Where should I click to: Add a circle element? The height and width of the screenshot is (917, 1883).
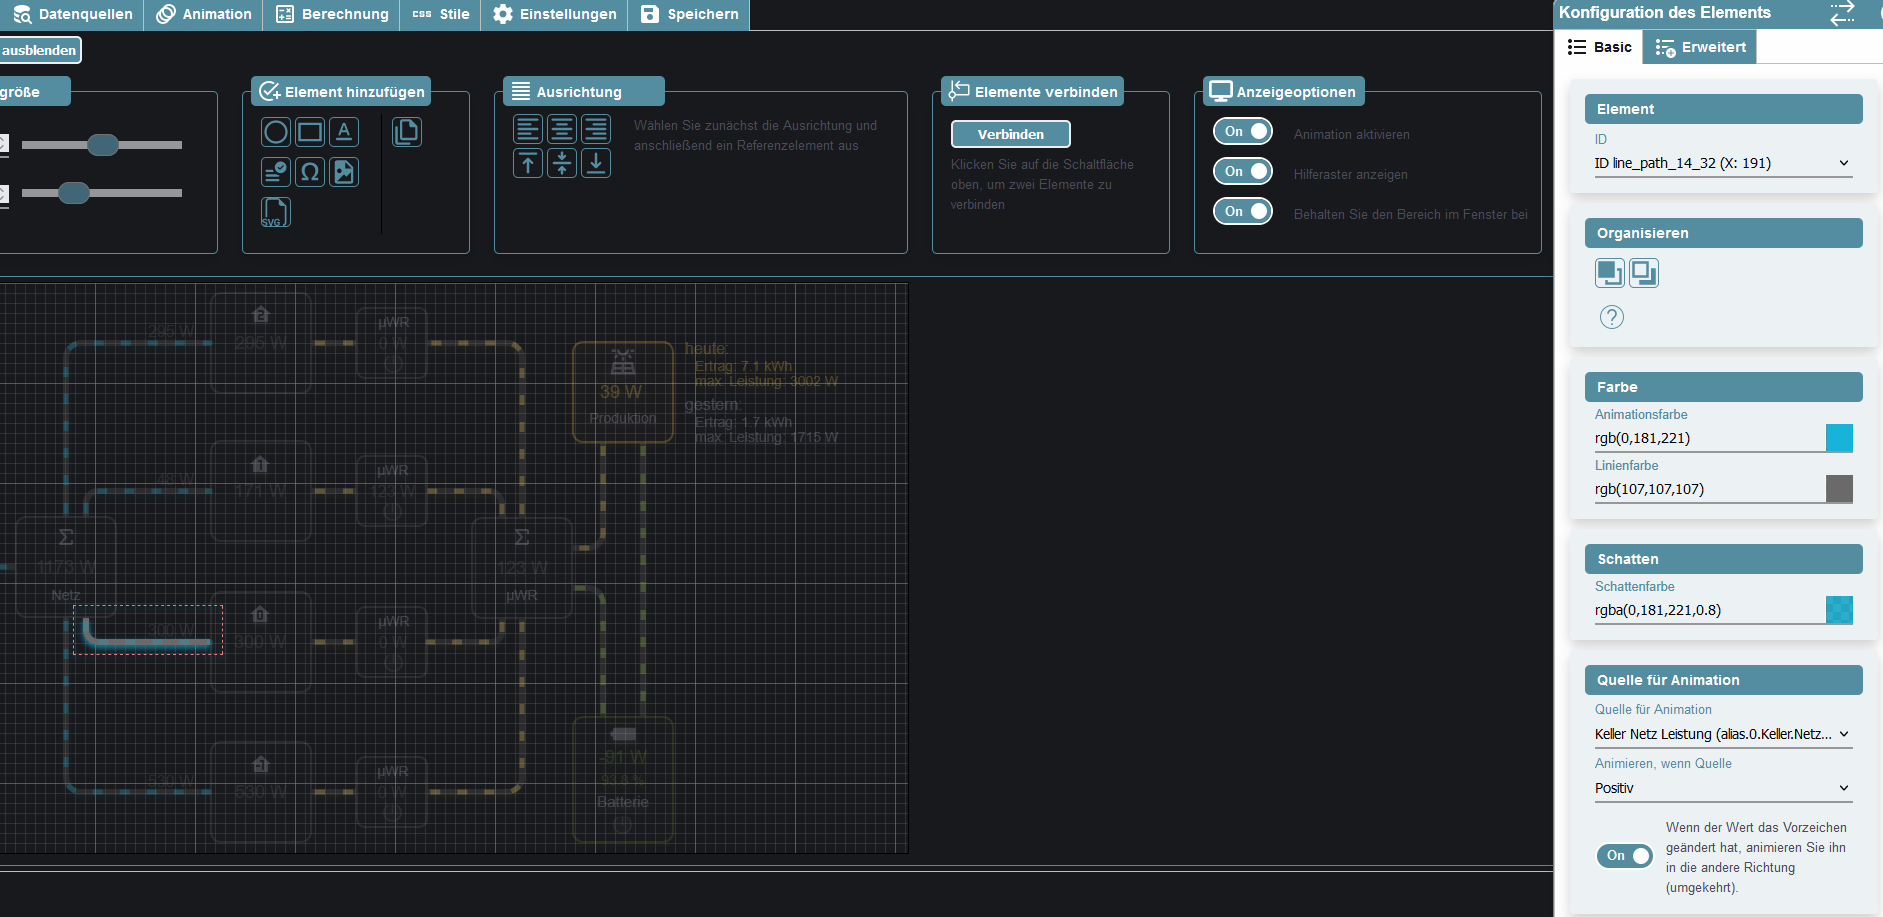276,132
